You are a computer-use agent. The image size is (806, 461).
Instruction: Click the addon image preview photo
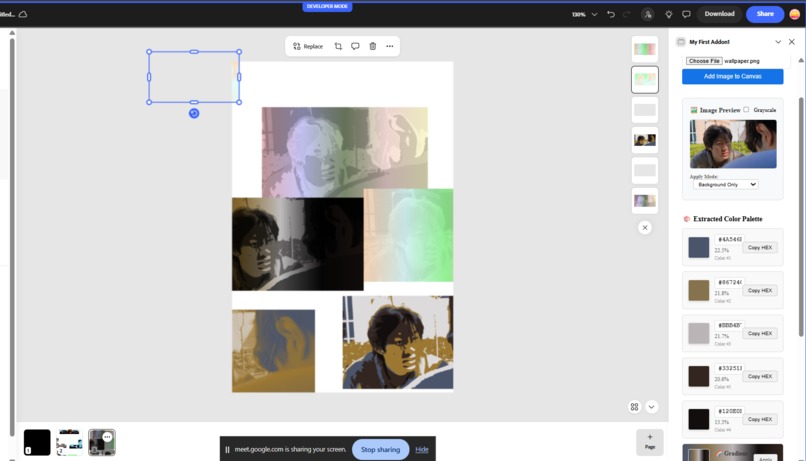pos(733,144)
